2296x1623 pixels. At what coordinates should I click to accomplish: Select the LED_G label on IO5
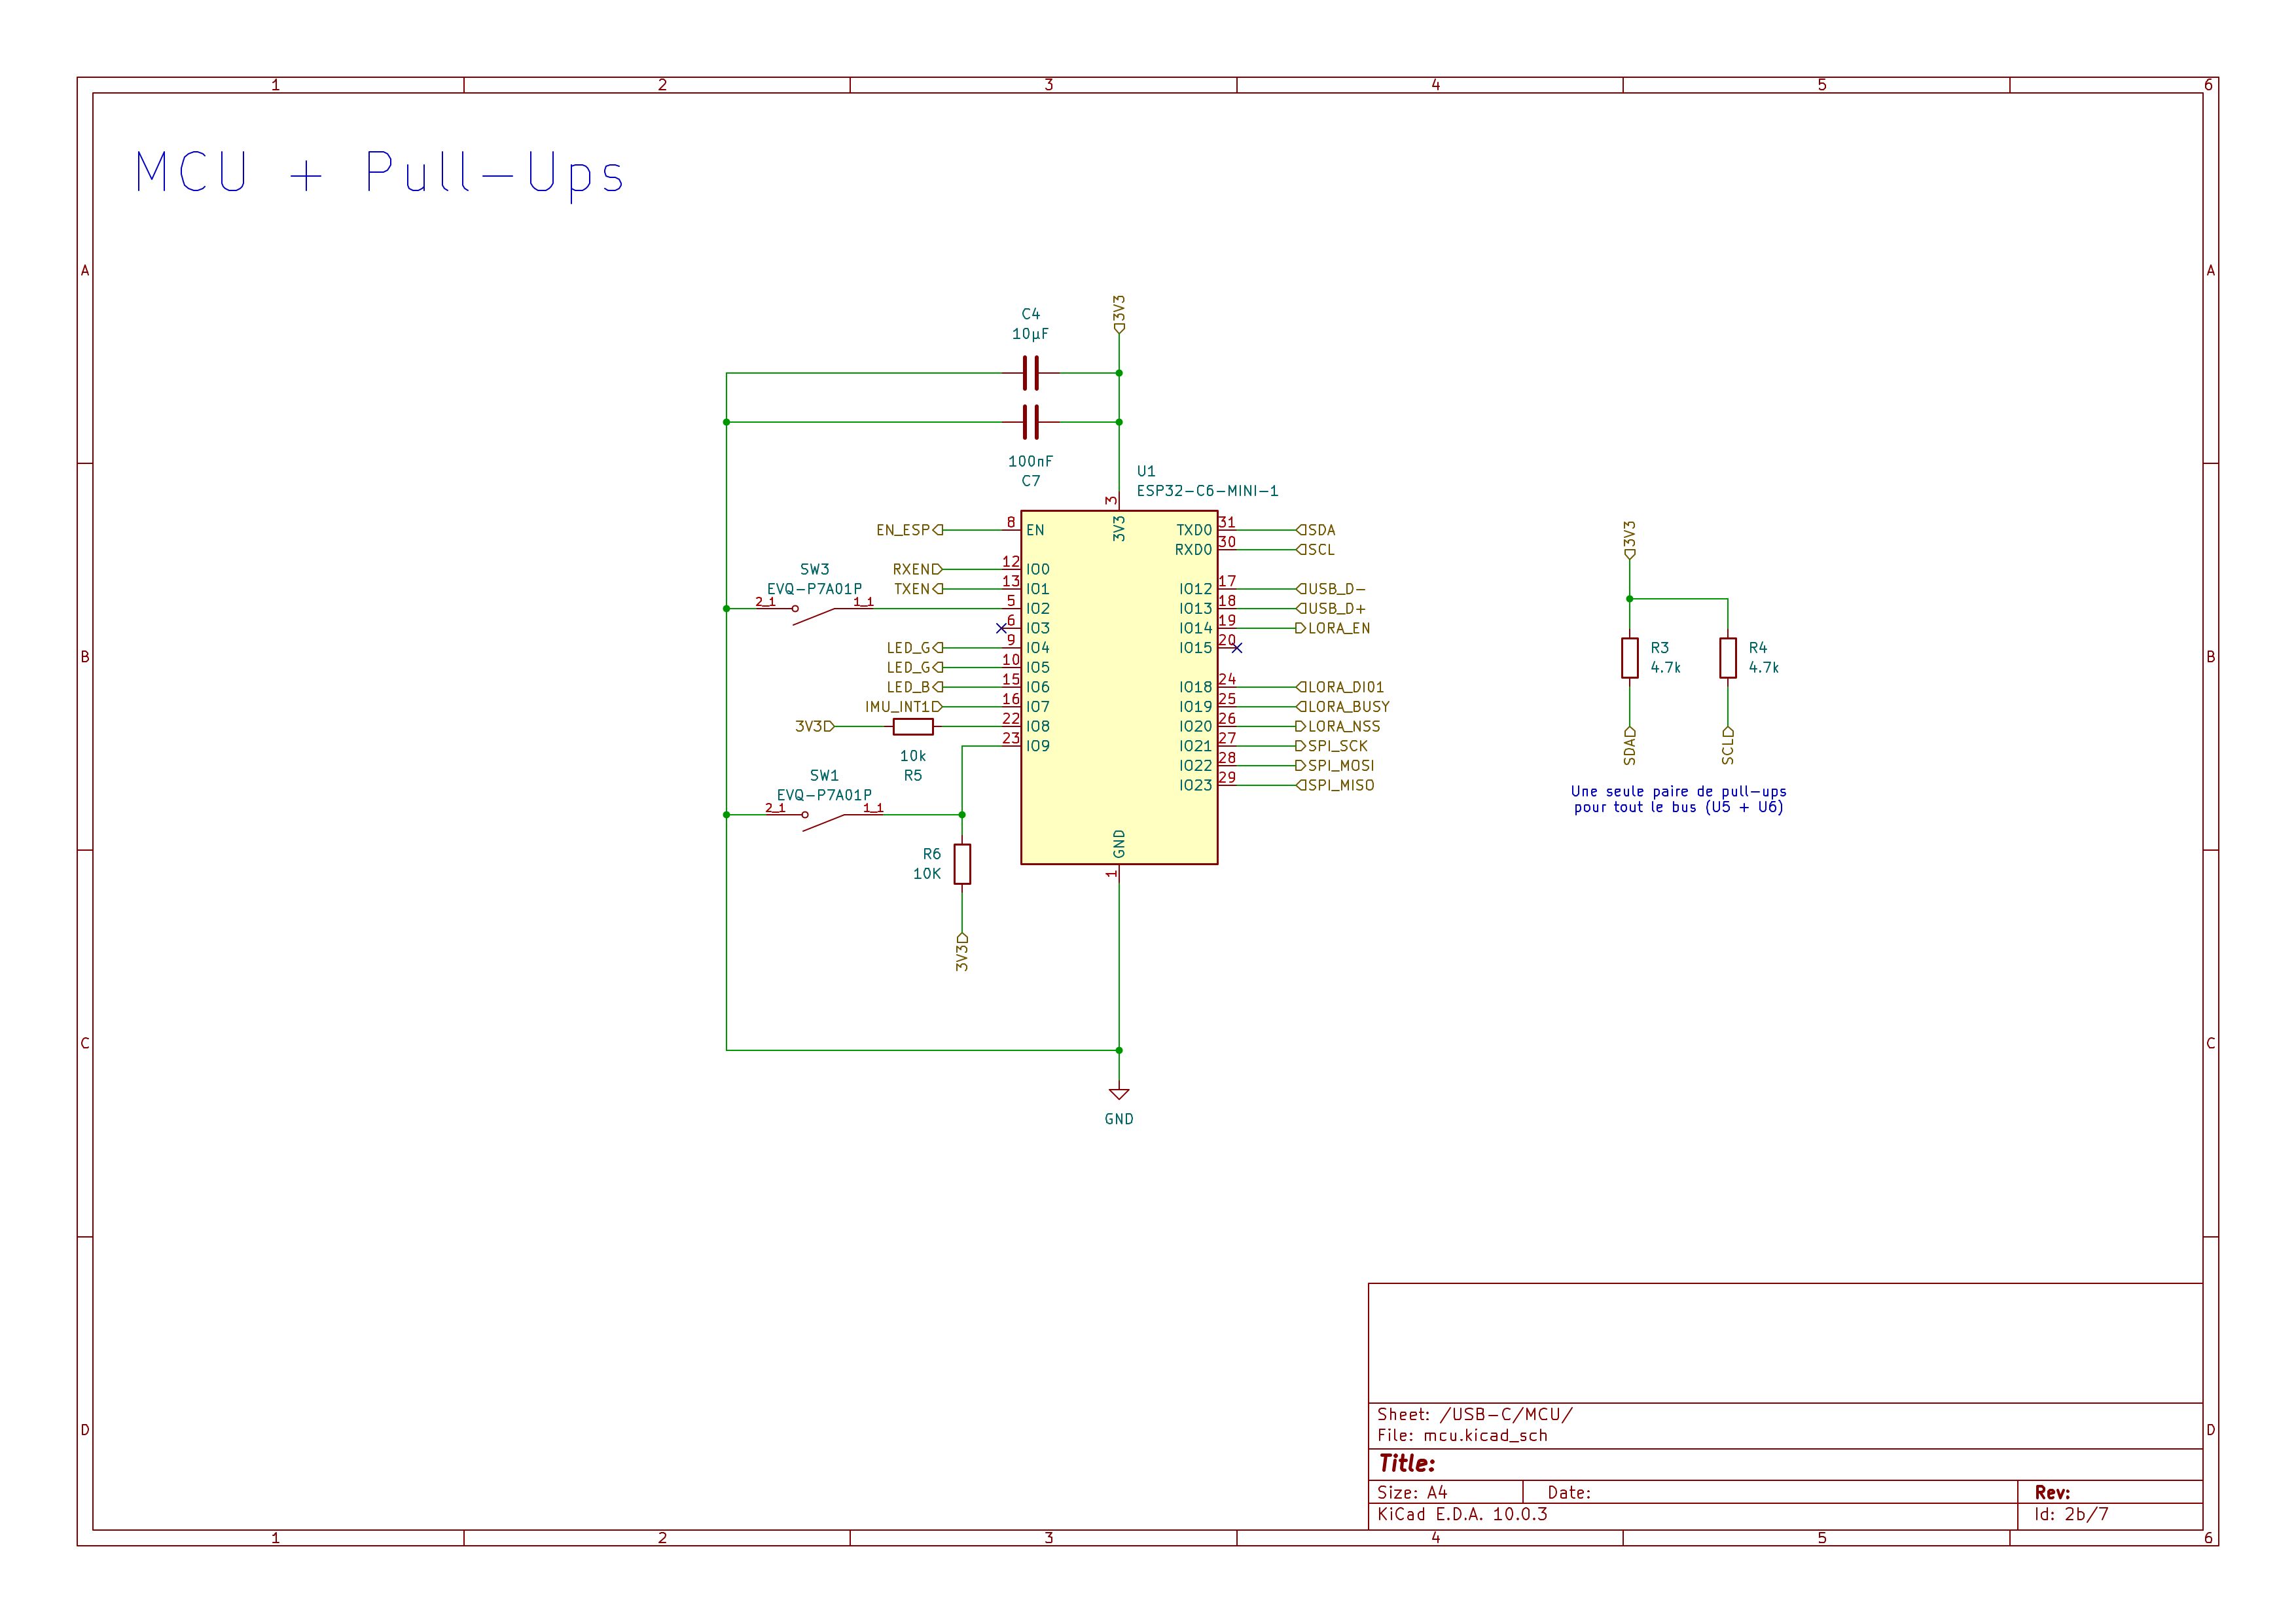(914, 667)
